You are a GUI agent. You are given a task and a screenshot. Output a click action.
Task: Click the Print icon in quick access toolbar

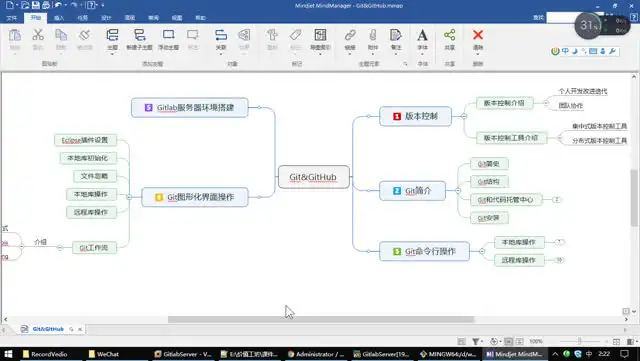pos(46,5)
